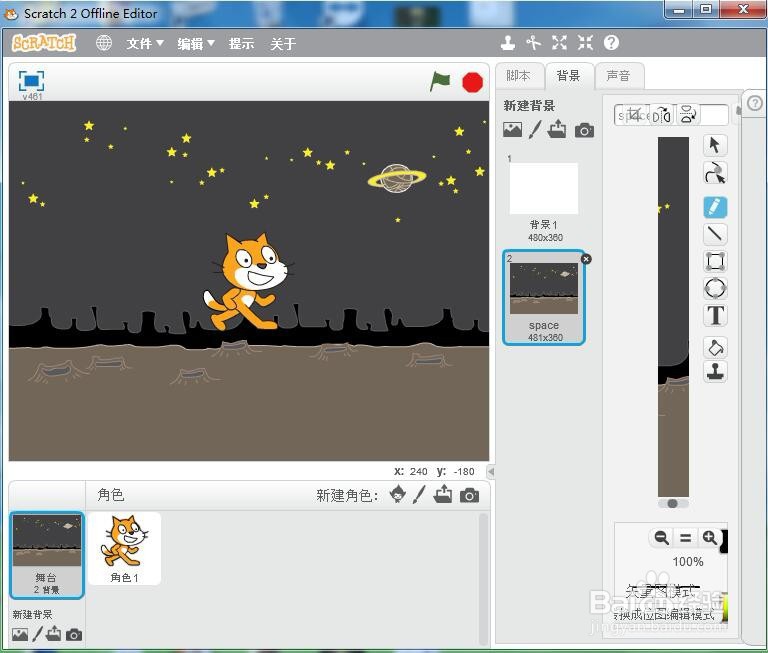Paint new backdrop below stage thumbnail
Viewport: 768px width, 653px height.
(x=38, y=634)
